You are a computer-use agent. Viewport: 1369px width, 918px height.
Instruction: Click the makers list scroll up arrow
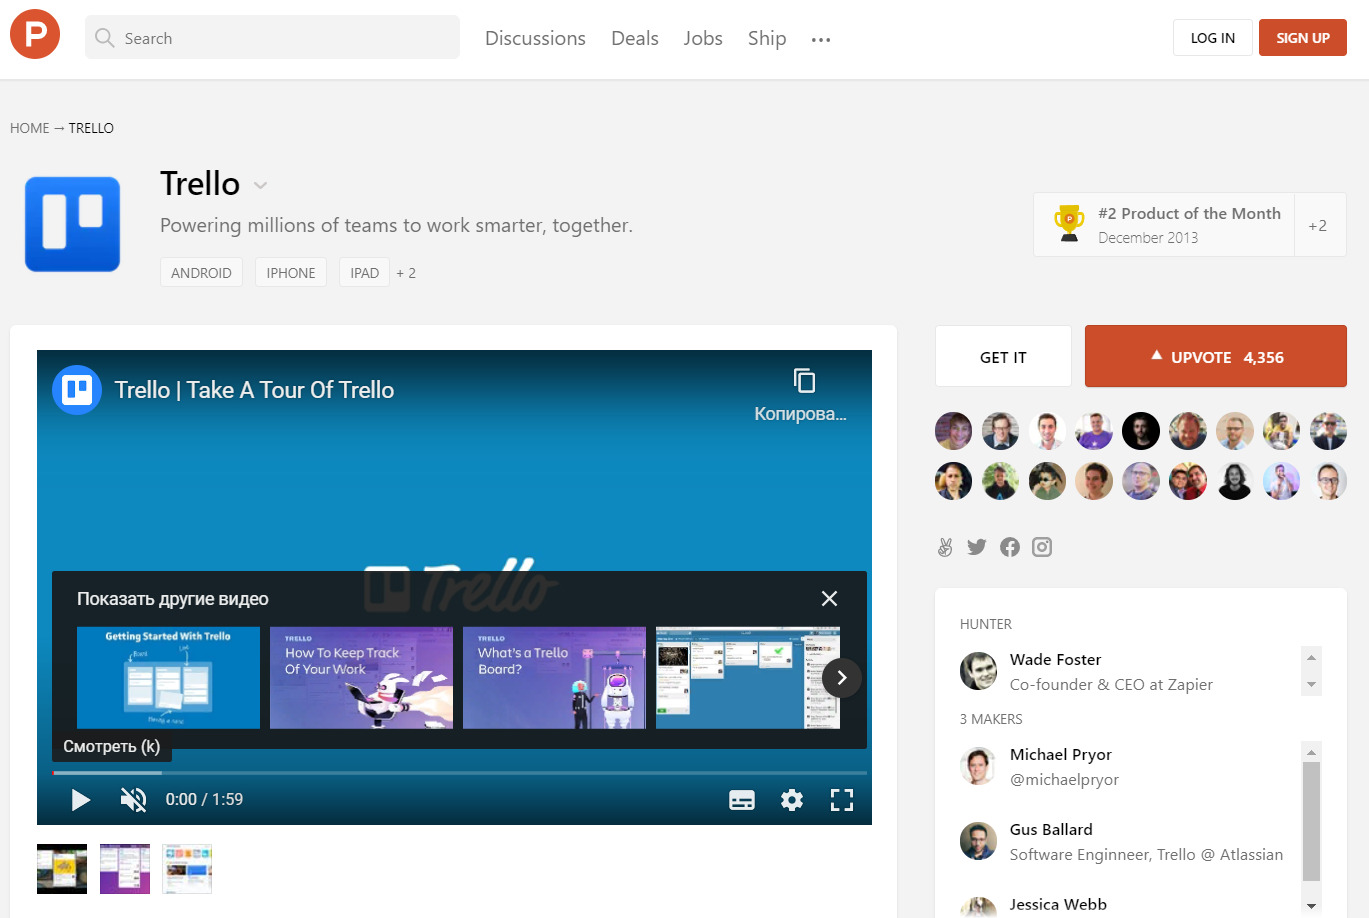(1311, 752)
